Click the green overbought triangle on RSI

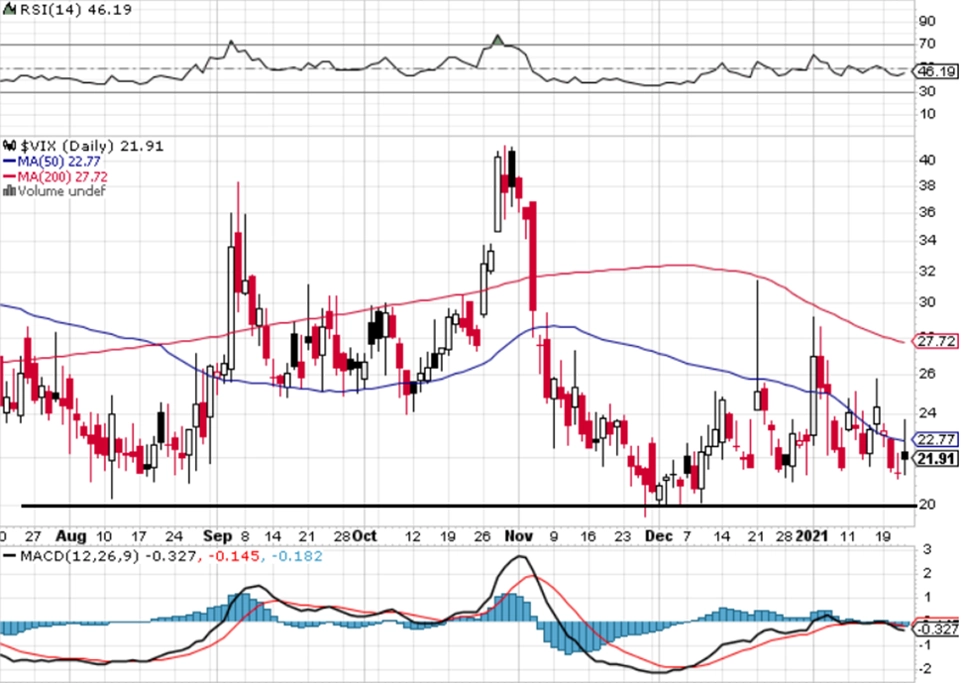[498, 40]
